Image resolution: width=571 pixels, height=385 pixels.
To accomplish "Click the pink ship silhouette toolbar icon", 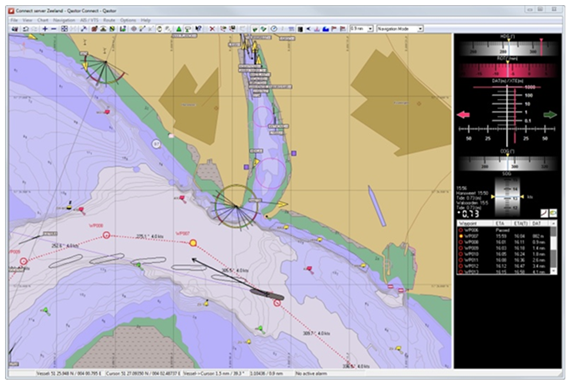I will click(317, 29).
